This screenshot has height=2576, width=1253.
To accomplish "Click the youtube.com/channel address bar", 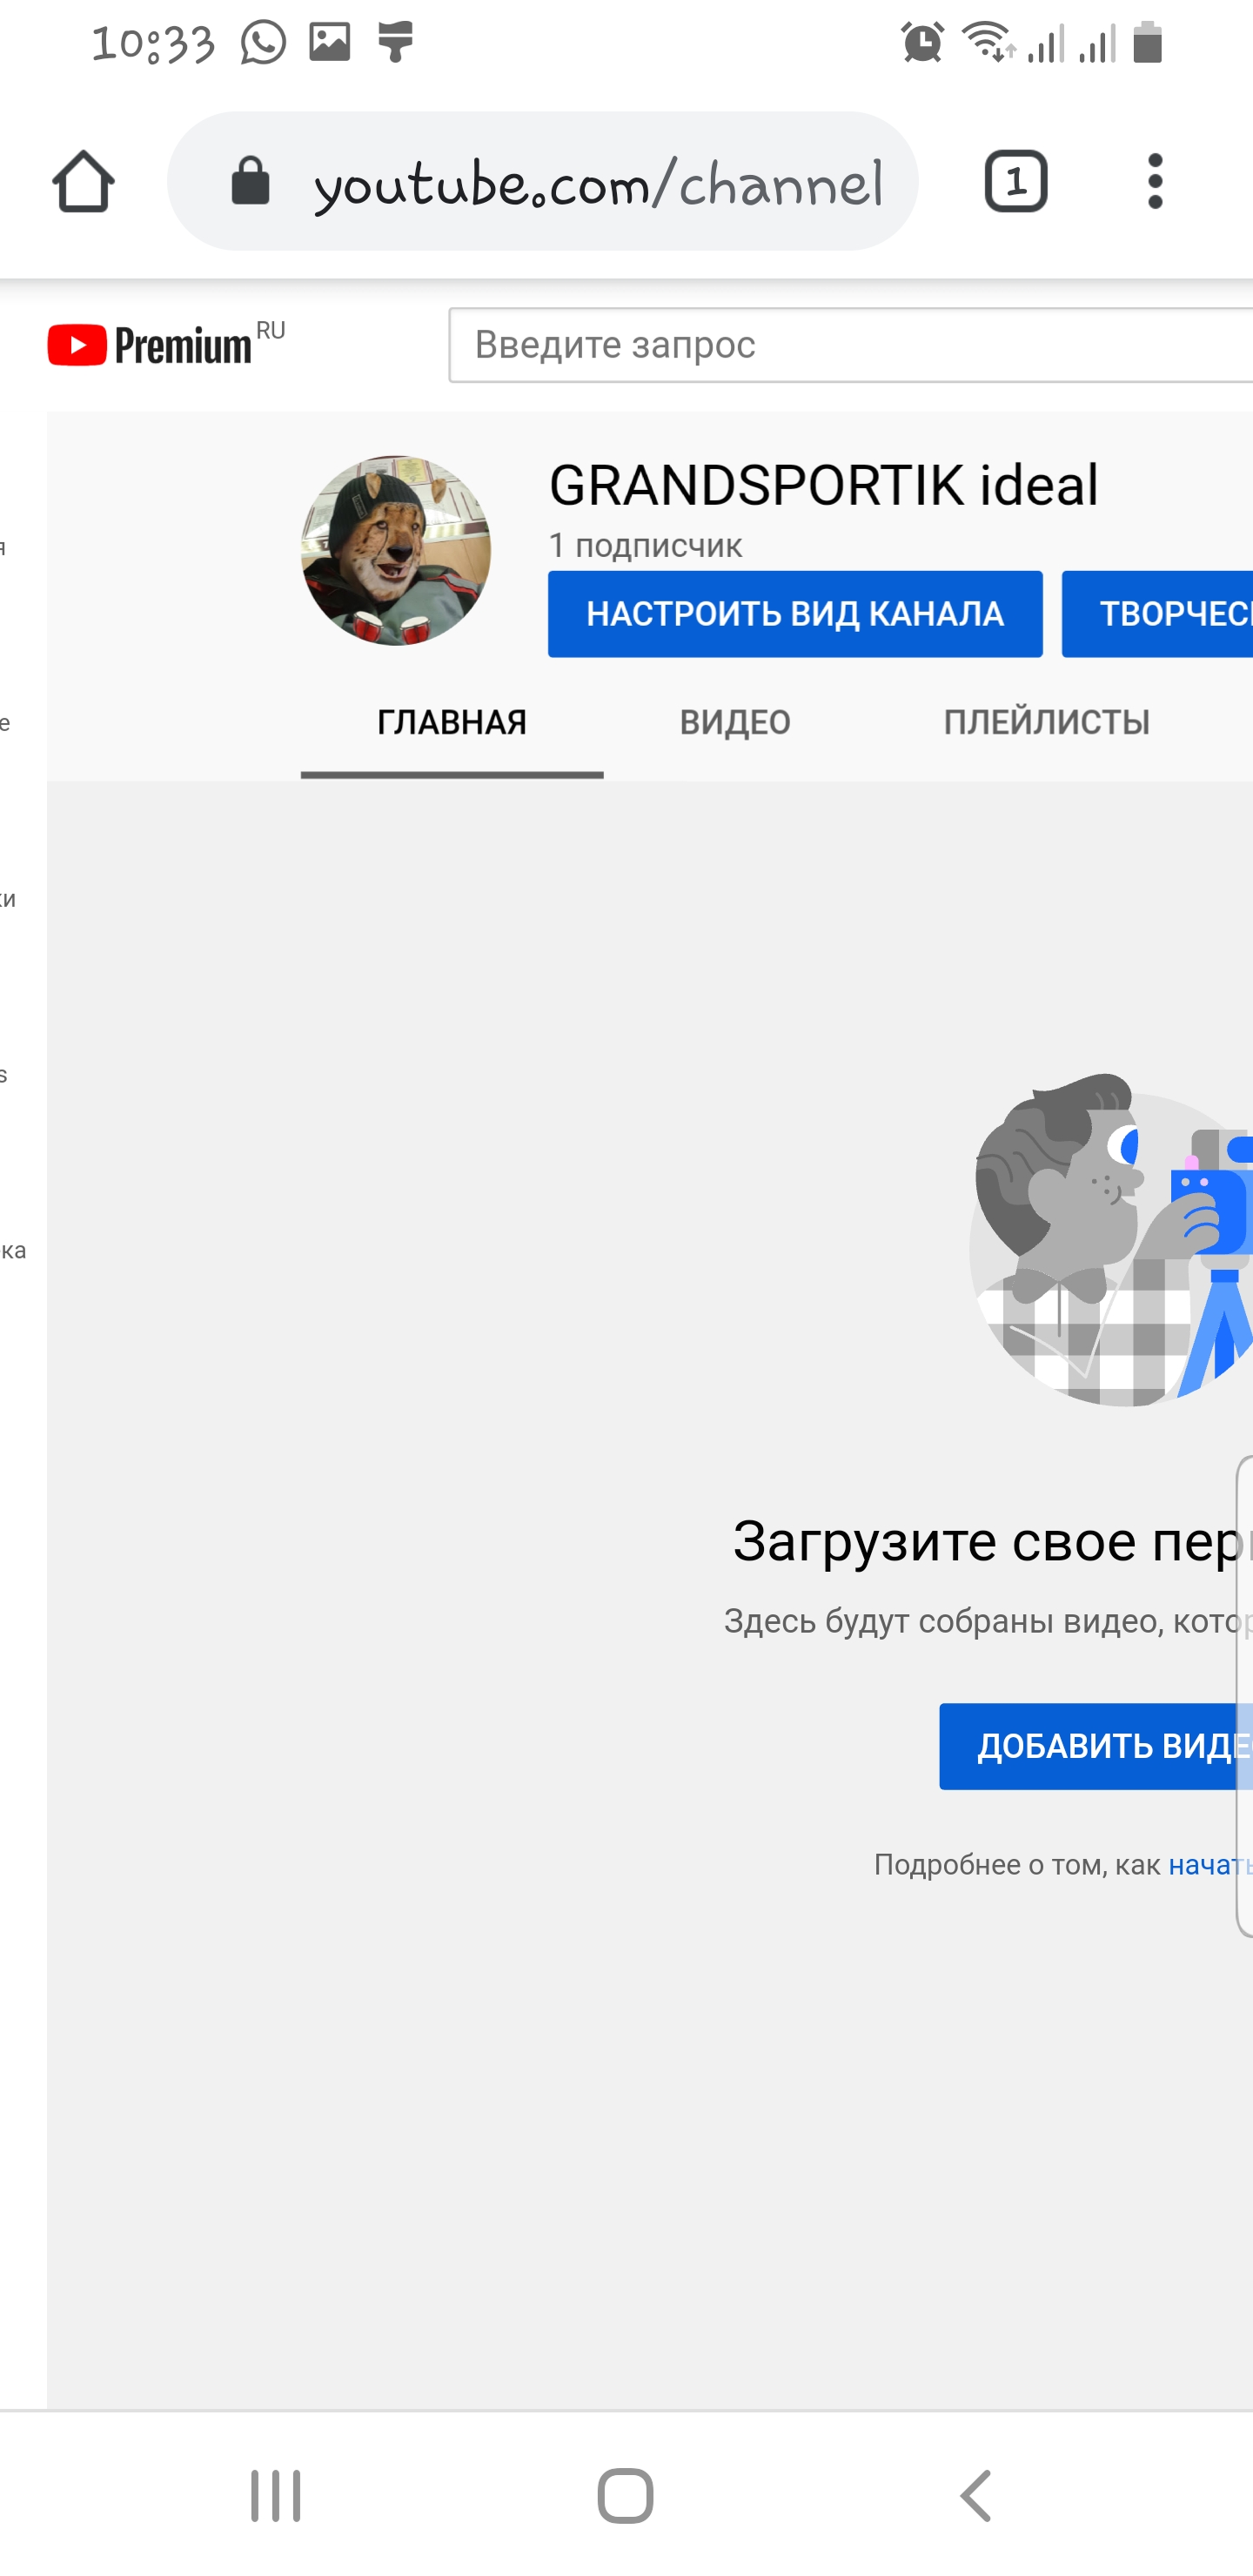I will coord(542,182).
